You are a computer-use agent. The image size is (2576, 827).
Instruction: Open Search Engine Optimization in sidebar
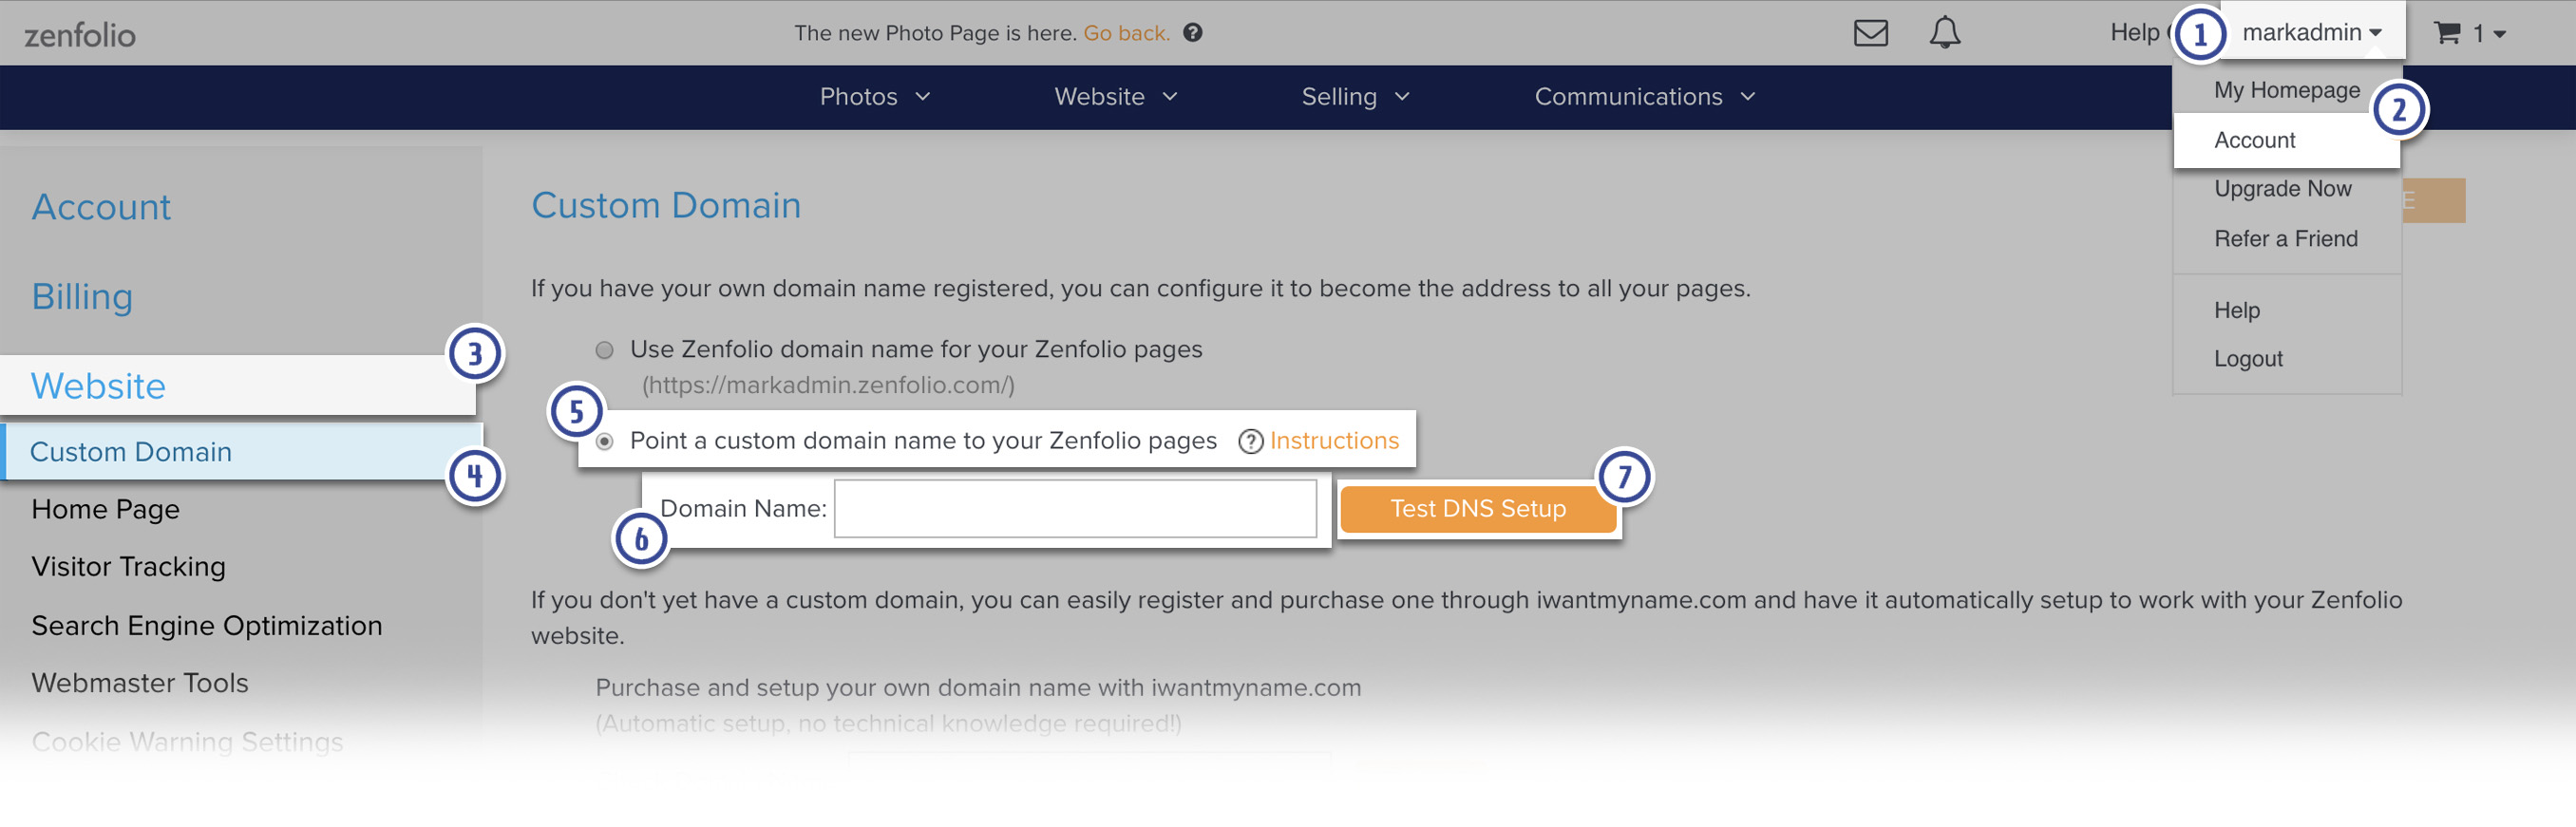point(206,626)
